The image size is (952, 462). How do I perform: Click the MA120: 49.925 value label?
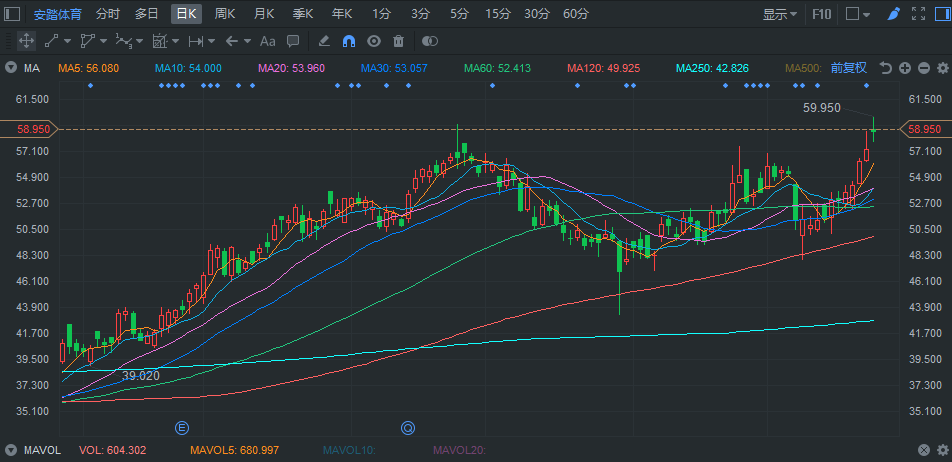tap(604, 68)
